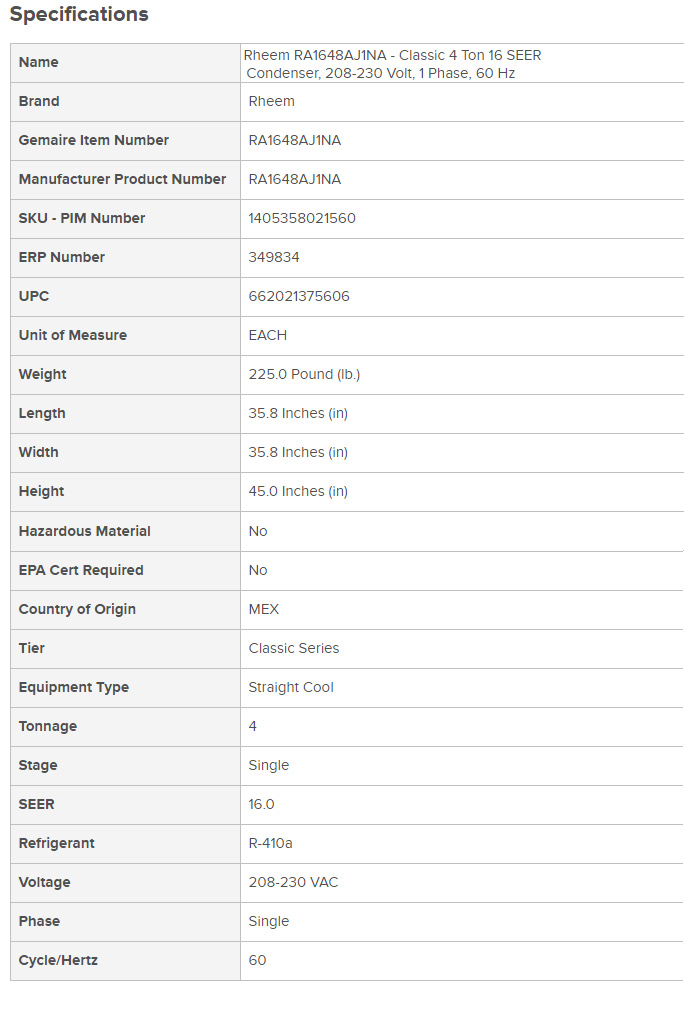This screenshot has width=684, height=1034.
Task: Click ERP Number value 349834
Action: (x=274, y=257)
